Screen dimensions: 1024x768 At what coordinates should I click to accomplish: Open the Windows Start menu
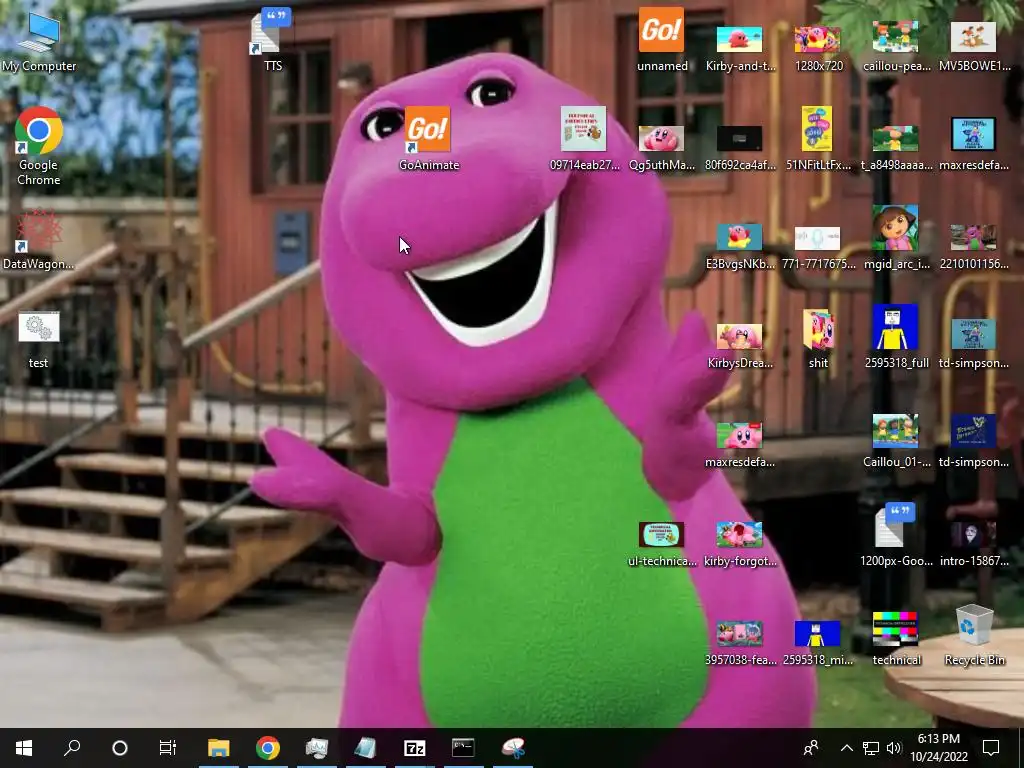click(24, 748)
